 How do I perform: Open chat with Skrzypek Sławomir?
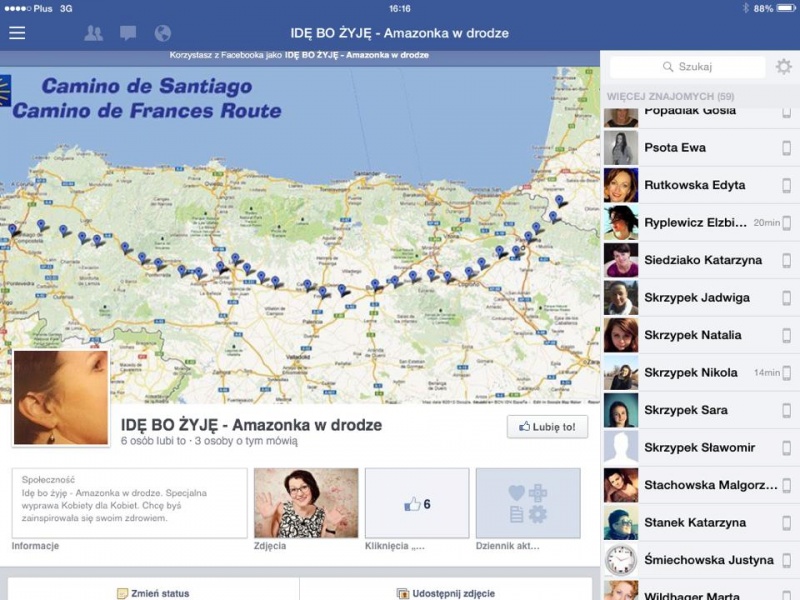[x=700, y=448]
